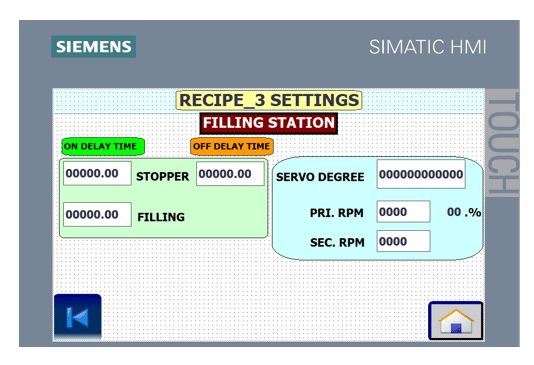The height and width of the screenshot is (365, 534).
Task: Edit the Stopper on delay time field
Action: coord(97,174)
